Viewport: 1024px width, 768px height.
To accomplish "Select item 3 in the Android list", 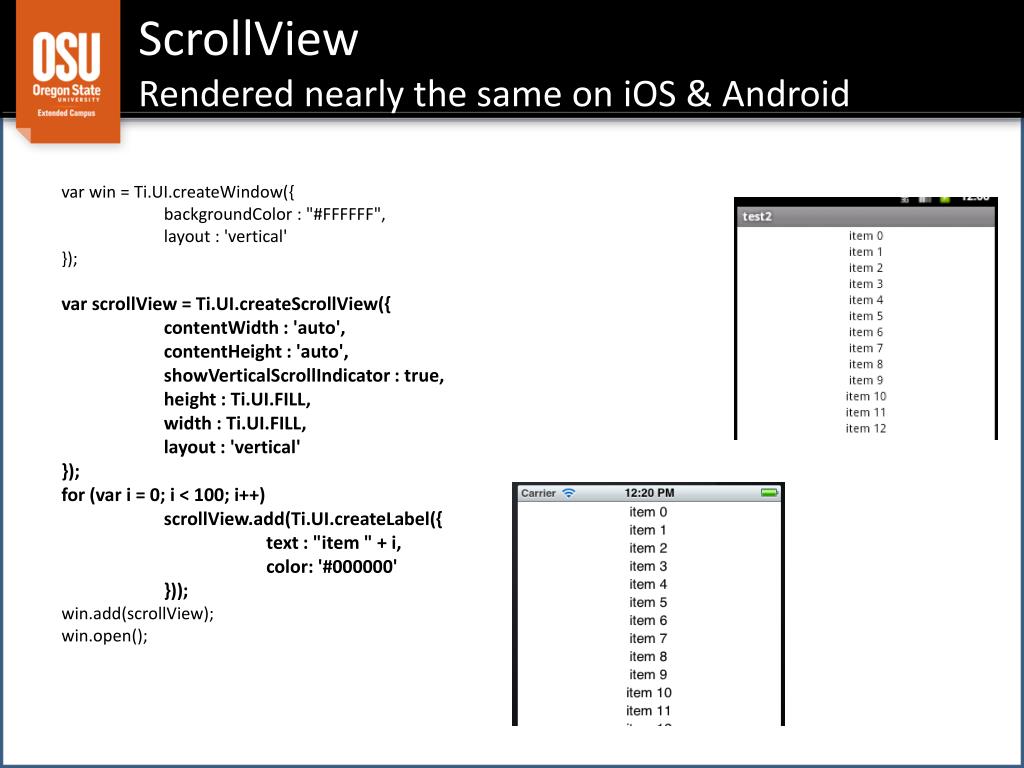I will click(x=866, y=284).
